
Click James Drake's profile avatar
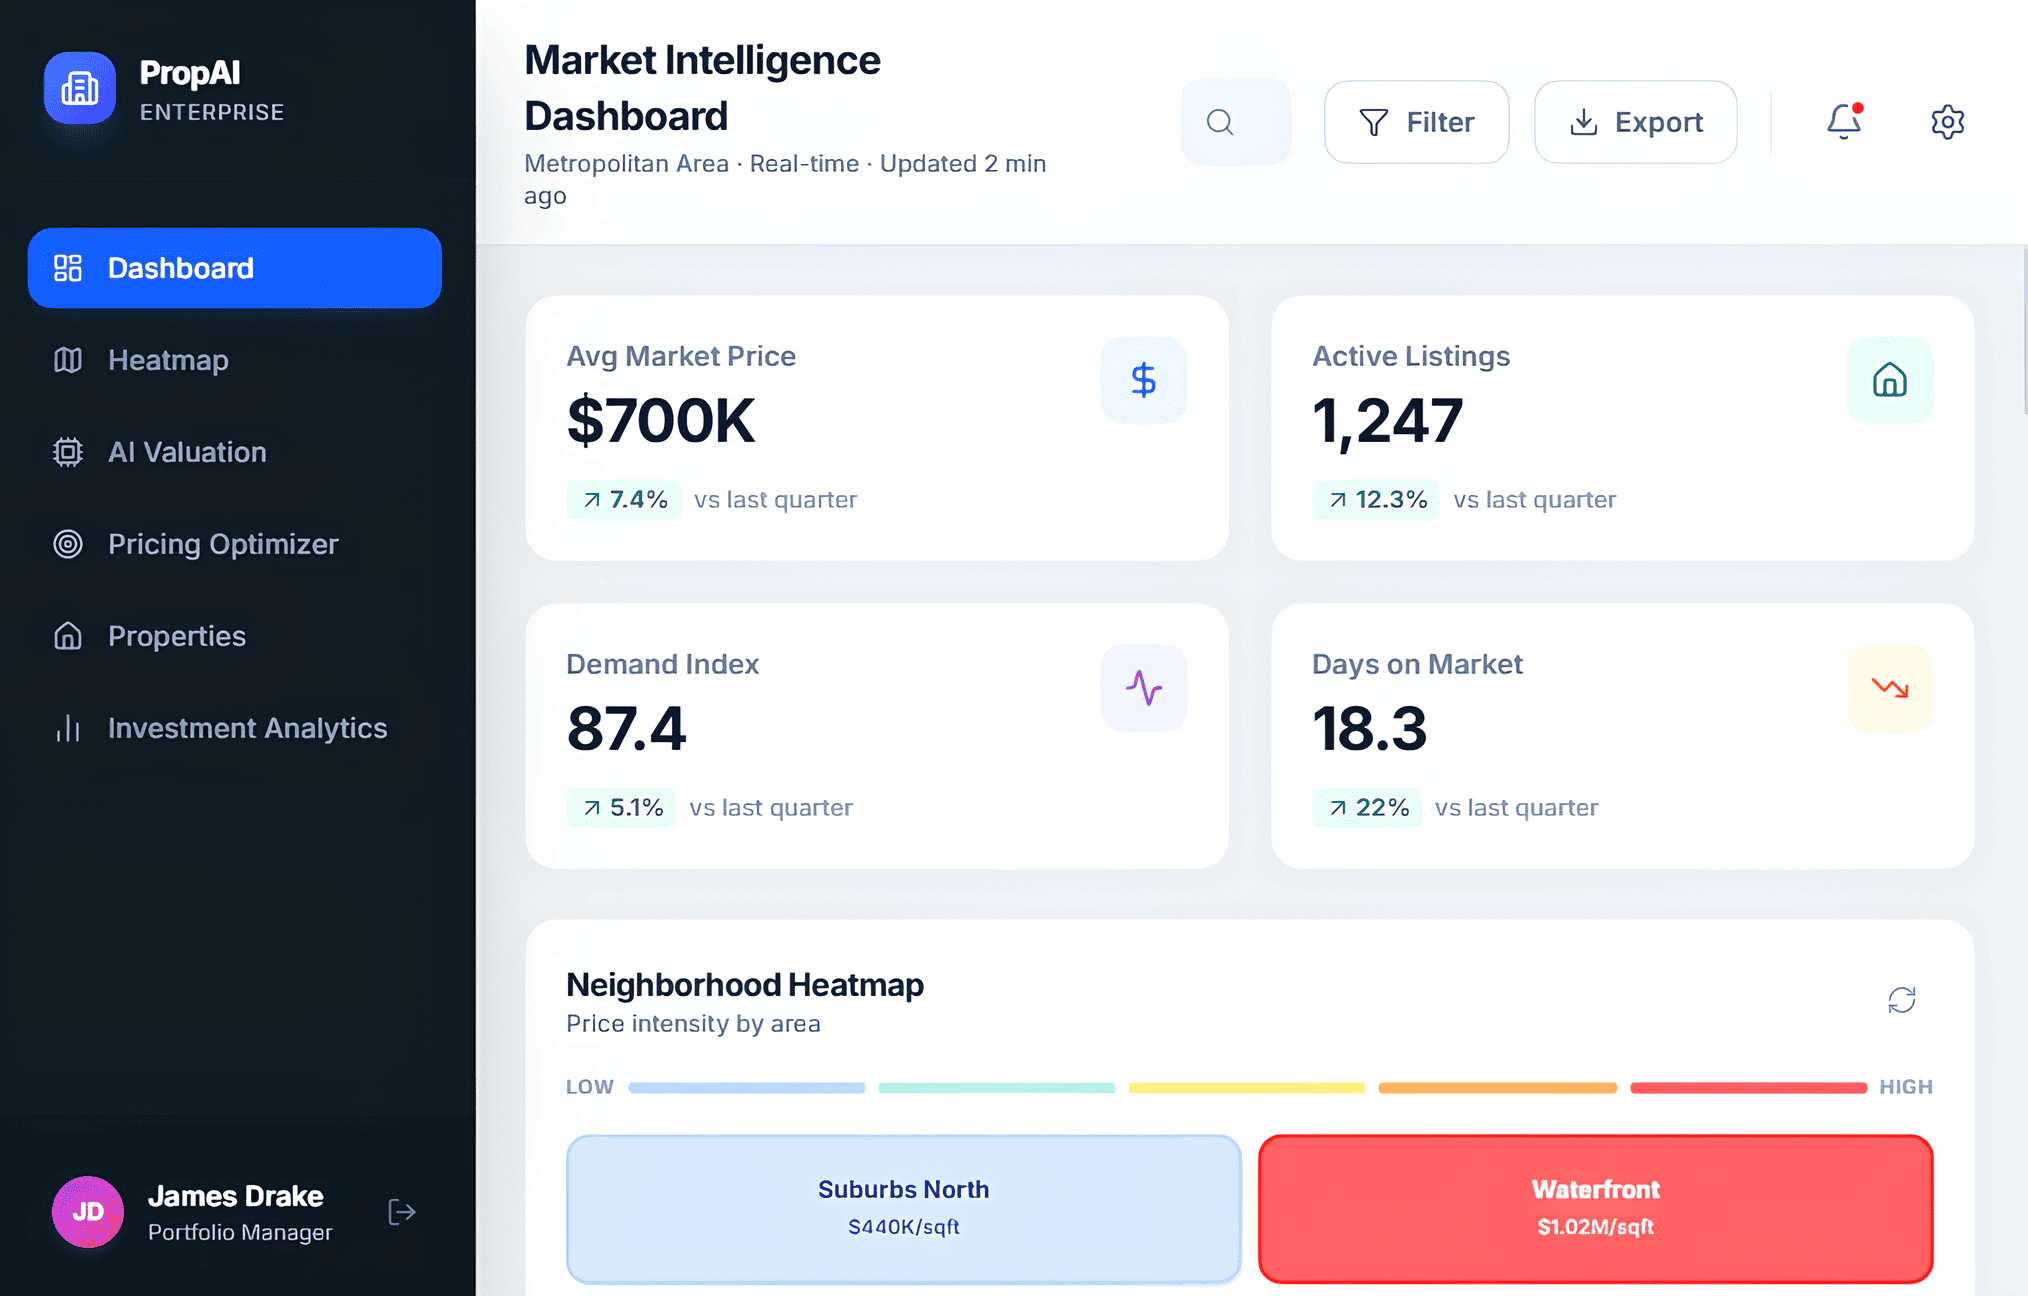point(87,1212)
